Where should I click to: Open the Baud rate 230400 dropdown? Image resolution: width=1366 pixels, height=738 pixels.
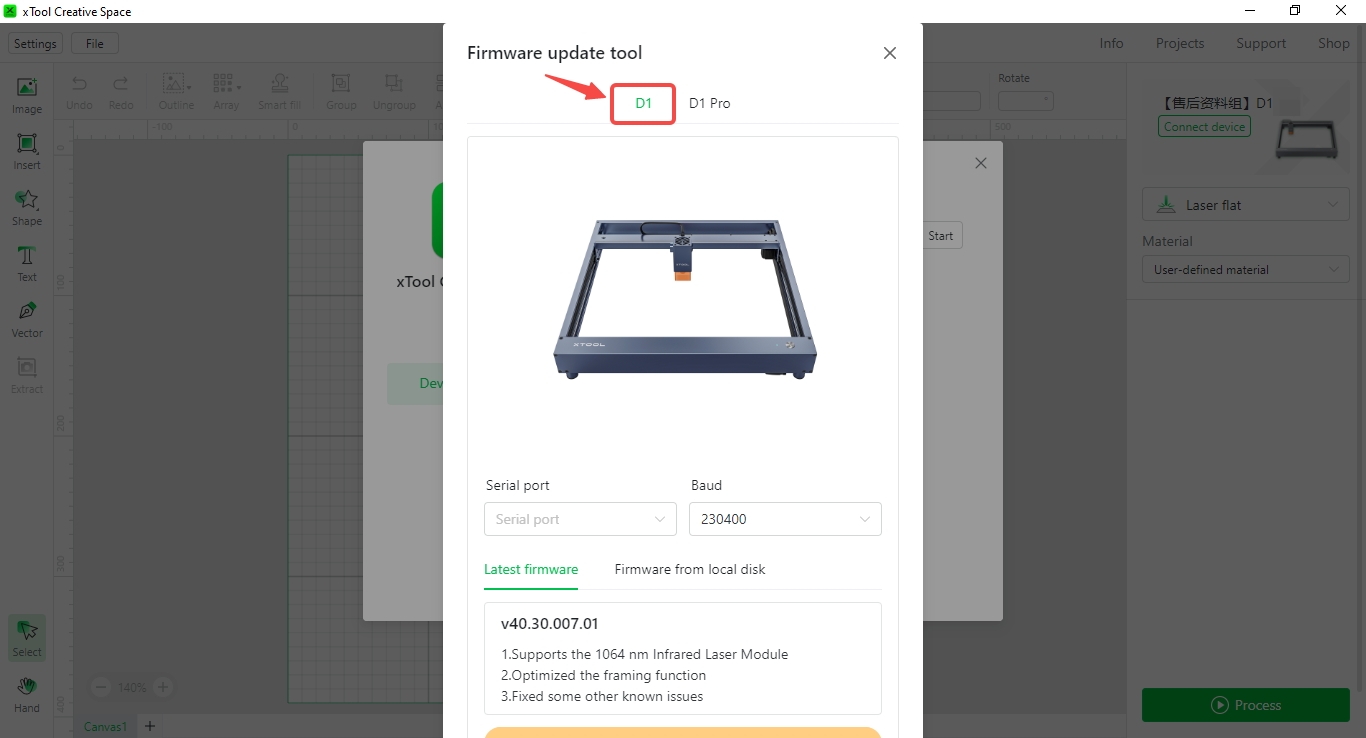pyautogui.click(x=785, y=519)
